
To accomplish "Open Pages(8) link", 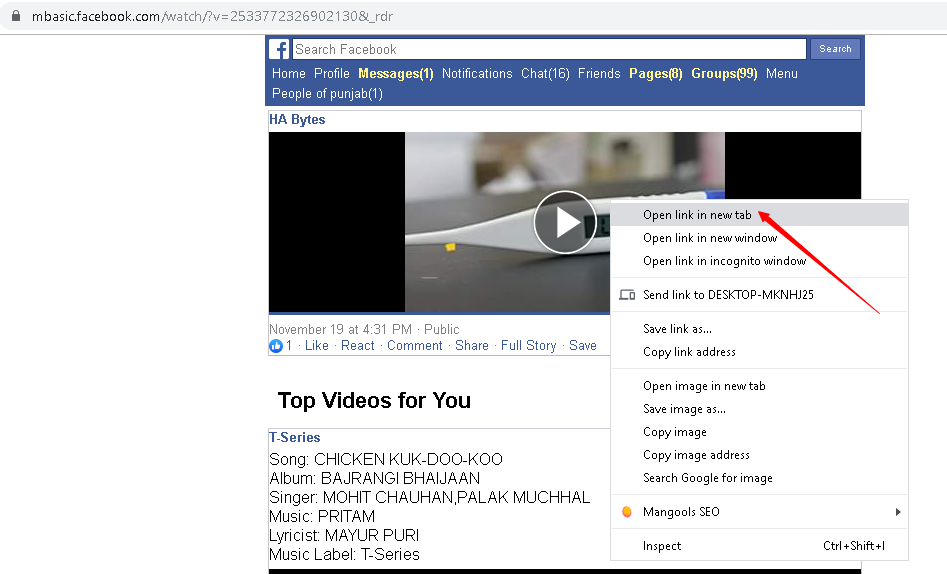I will tap(656, 73).
